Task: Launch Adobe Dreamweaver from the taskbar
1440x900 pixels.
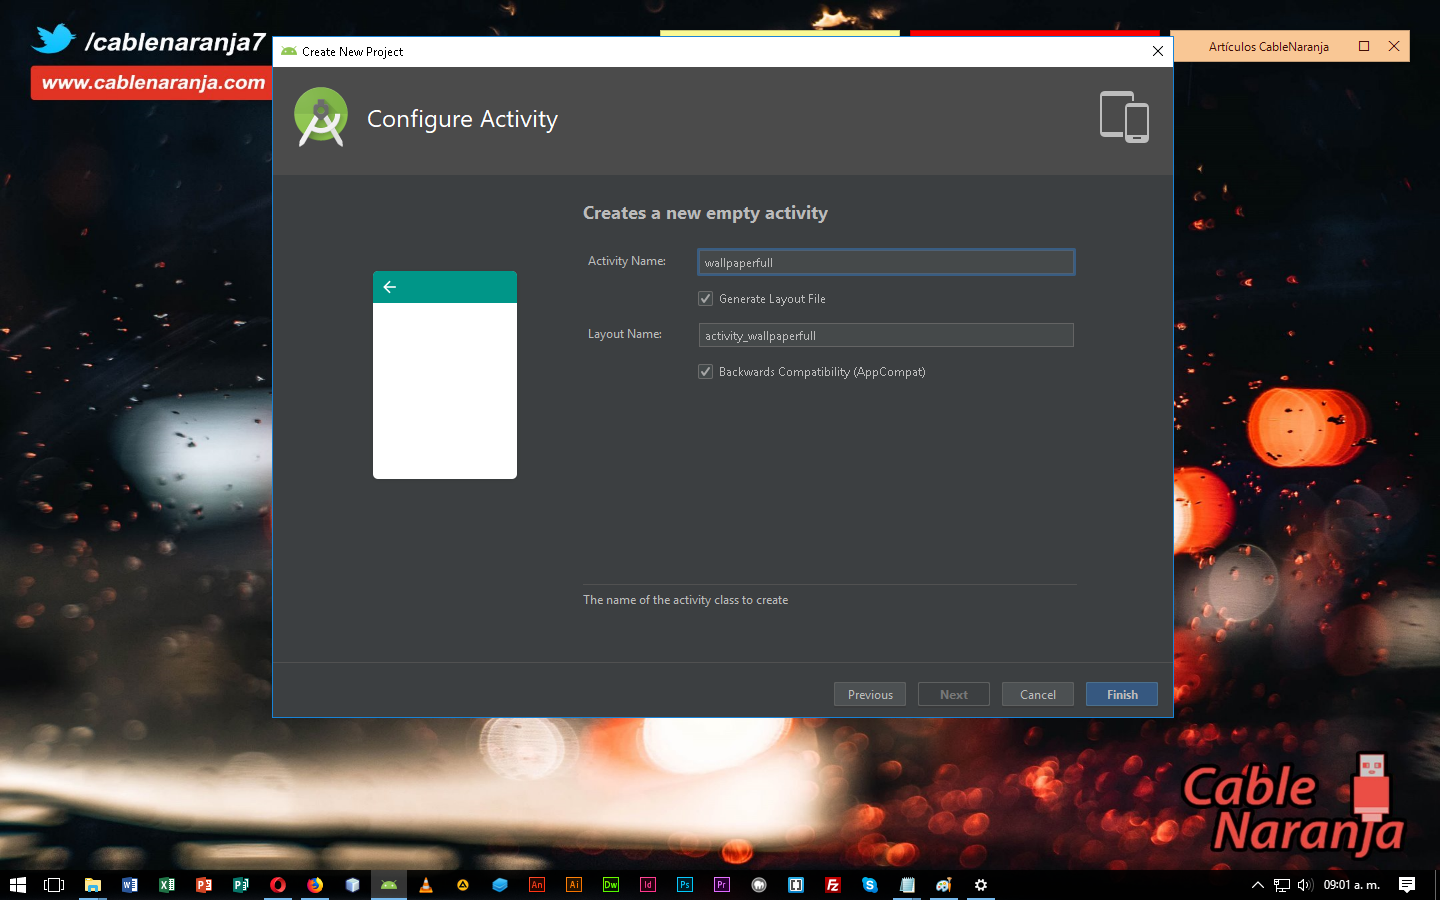Action: point(611,885)
